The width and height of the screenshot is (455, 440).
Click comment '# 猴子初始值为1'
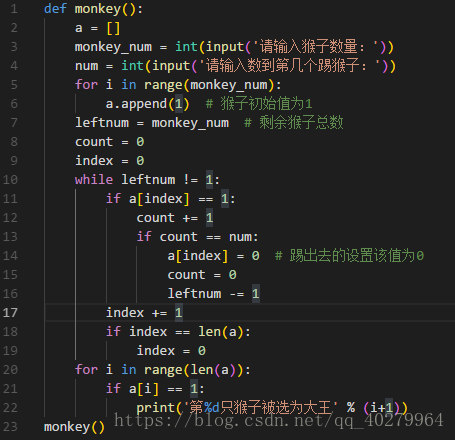tap(259, 104)
